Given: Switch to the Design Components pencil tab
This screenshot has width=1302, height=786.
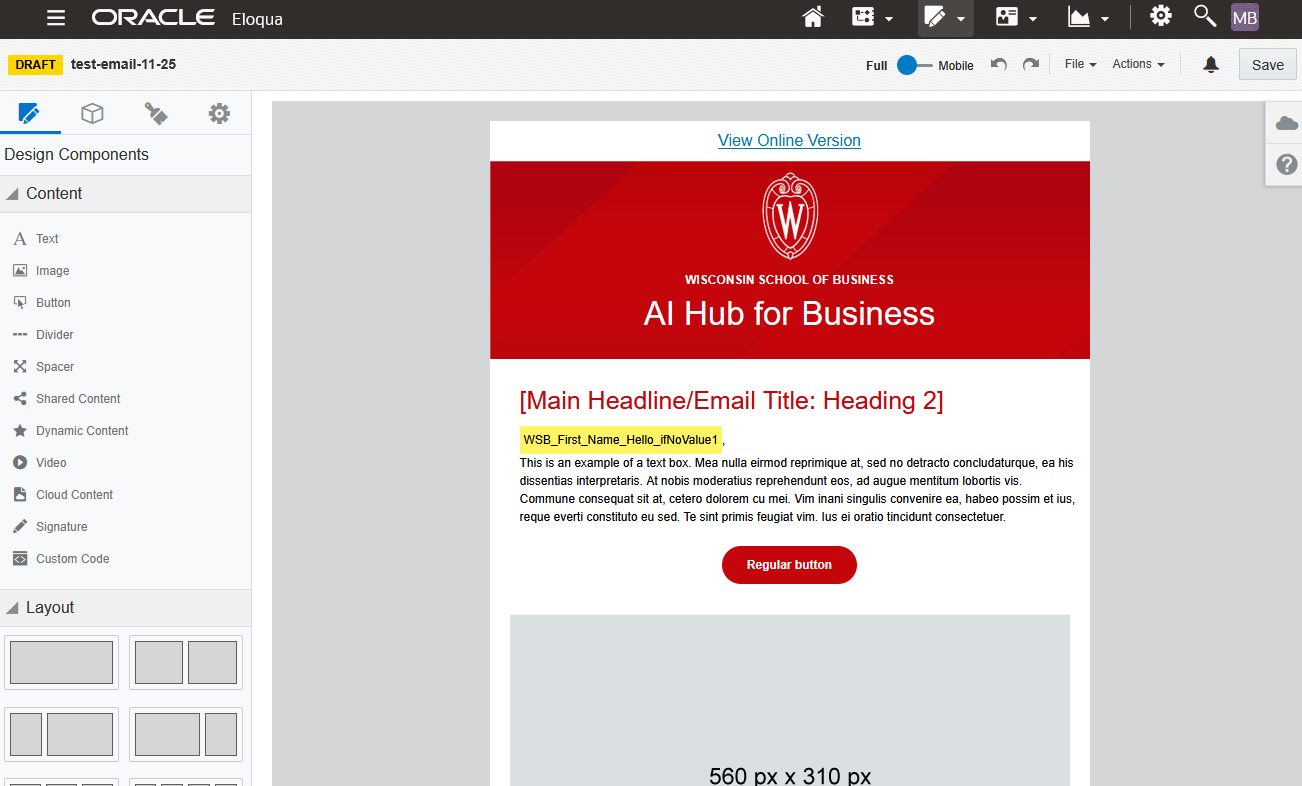Looking at the screenshot, I should (x=30, y=114).
